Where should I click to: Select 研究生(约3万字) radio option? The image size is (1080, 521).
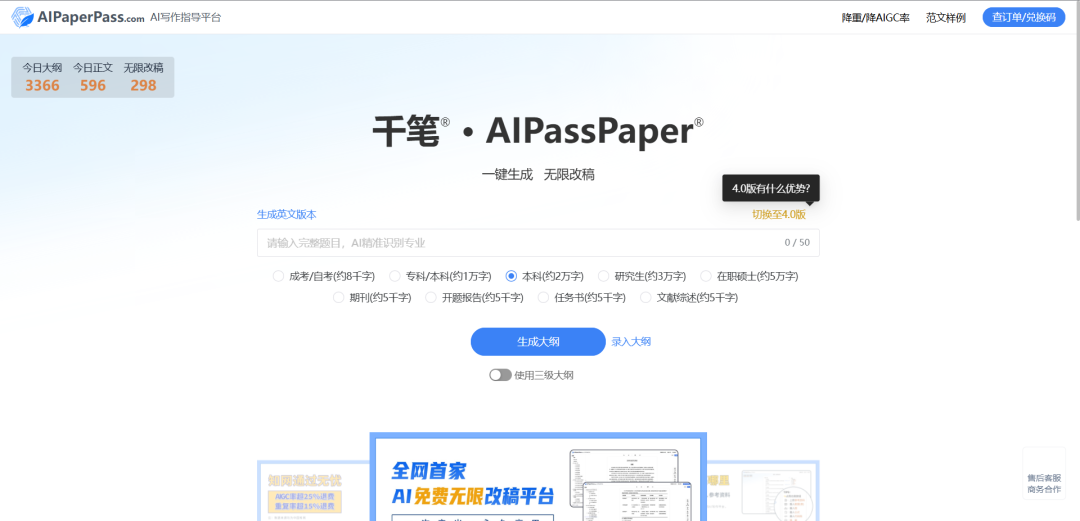[x=641, y=276]
